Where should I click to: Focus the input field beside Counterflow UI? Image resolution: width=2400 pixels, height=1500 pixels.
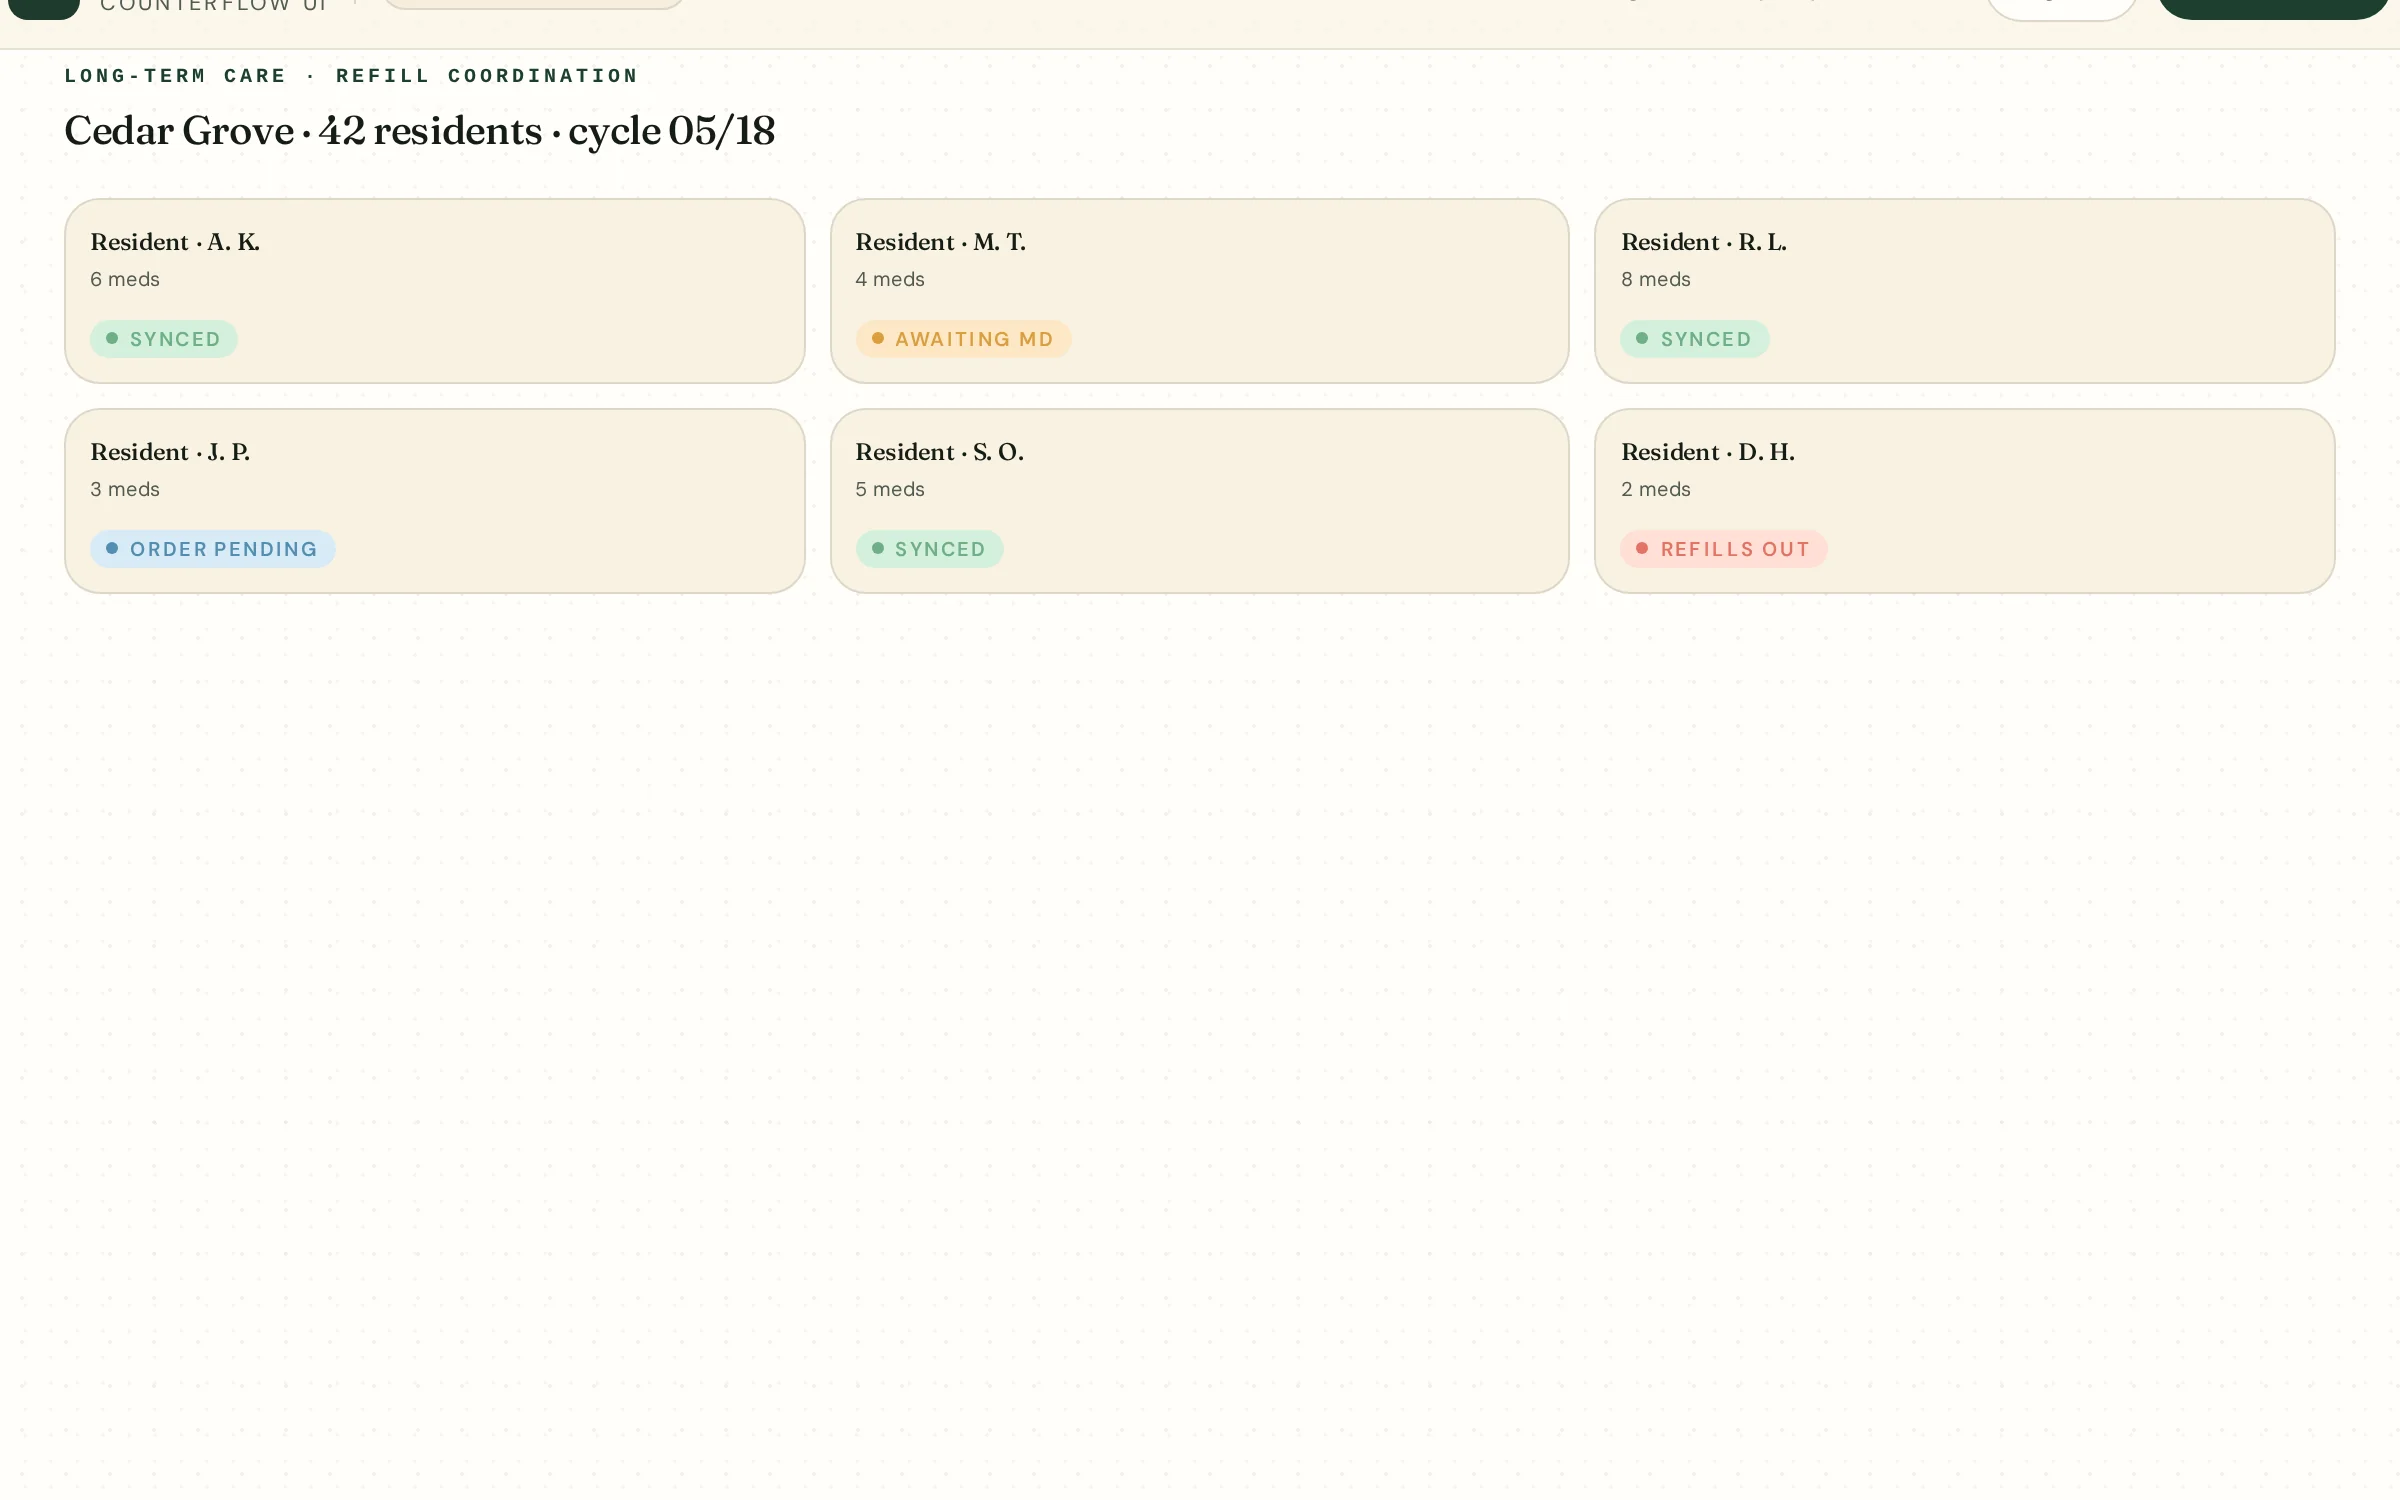coord(534,4)
